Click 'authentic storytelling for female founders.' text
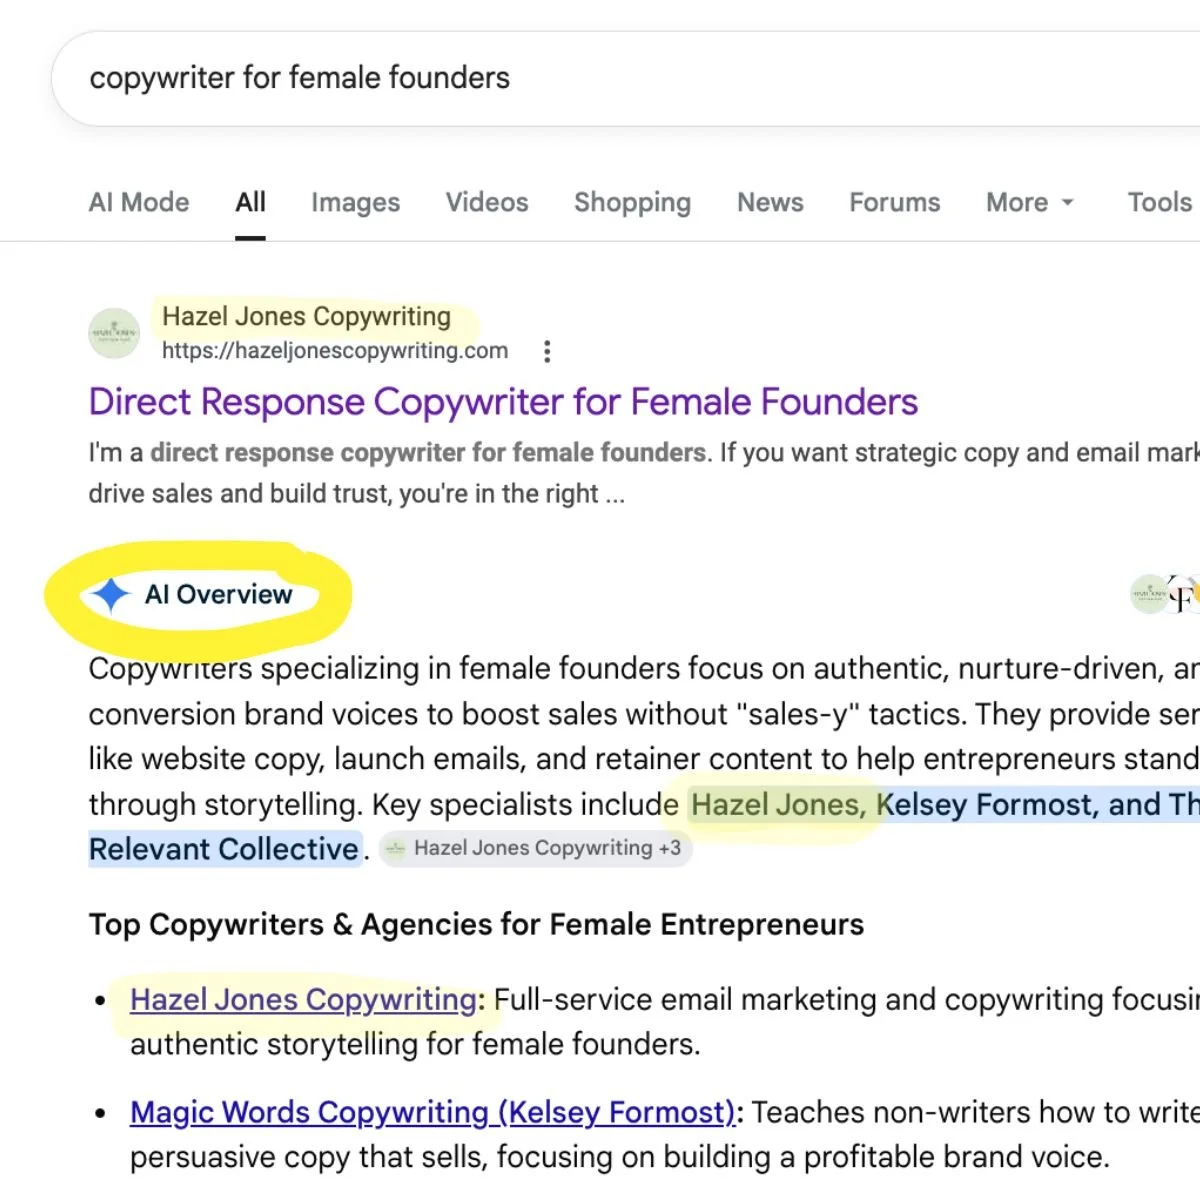This screenshot has height=1200, width=1200. [x=415, y=1045]
